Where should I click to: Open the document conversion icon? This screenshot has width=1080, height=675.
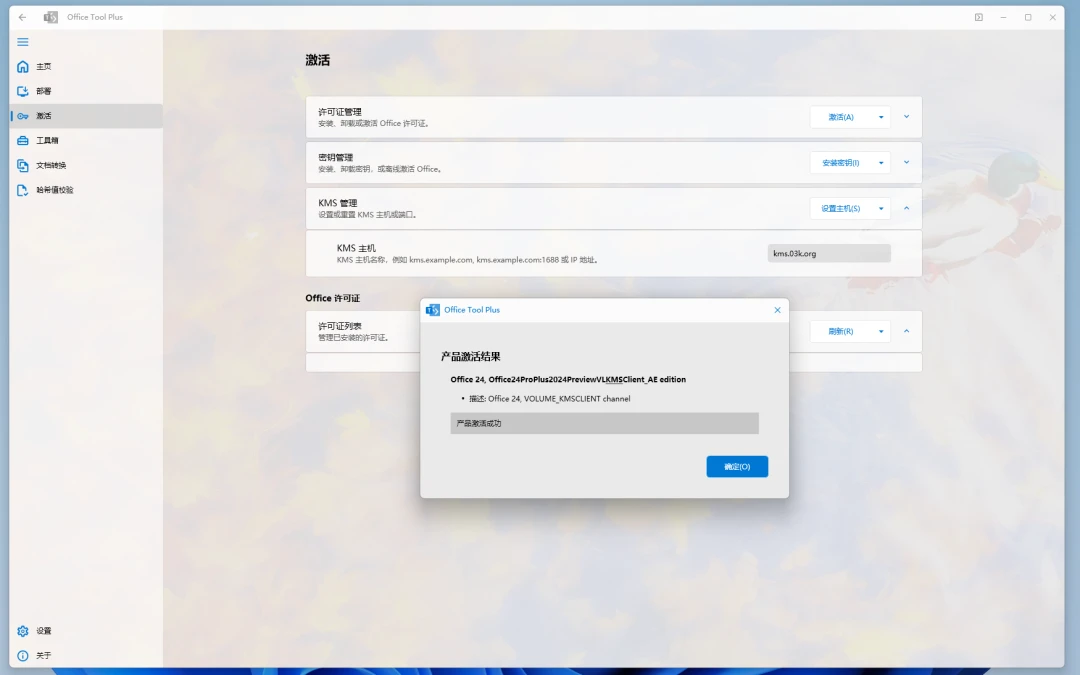tap(23, 165)
